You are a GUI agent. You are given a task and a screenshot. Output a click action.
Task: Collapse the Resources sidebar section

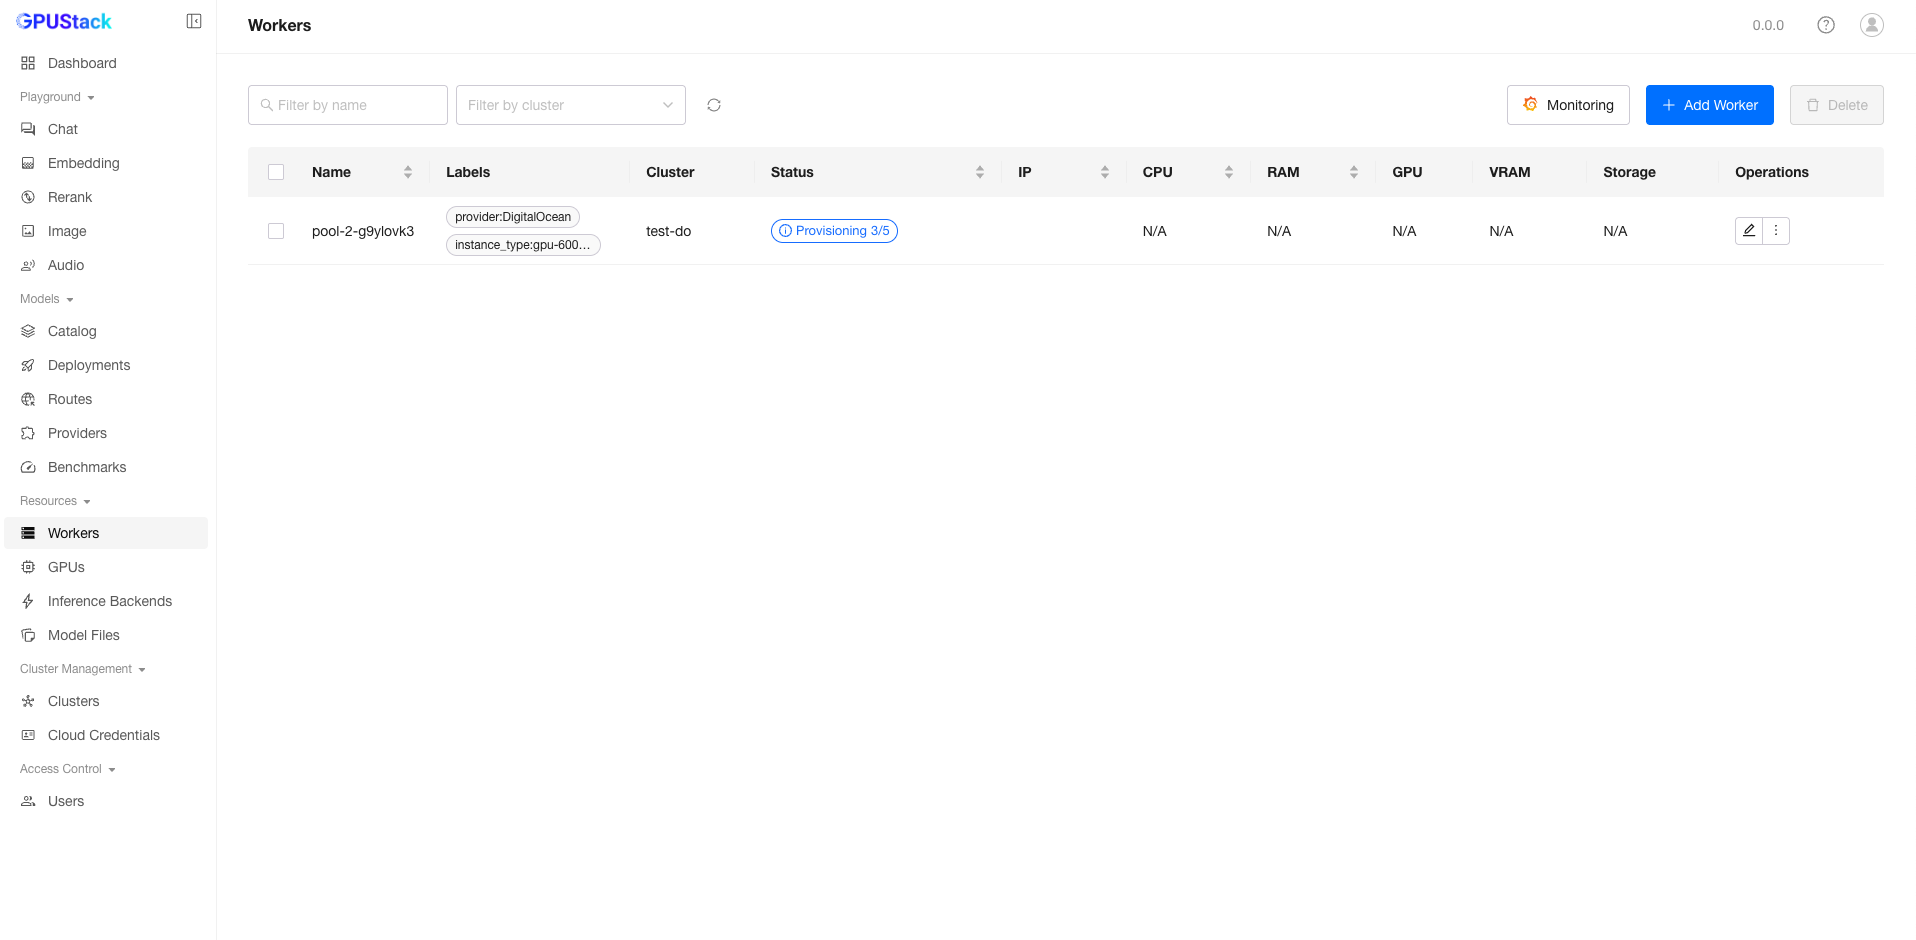[x=55, y=501]
